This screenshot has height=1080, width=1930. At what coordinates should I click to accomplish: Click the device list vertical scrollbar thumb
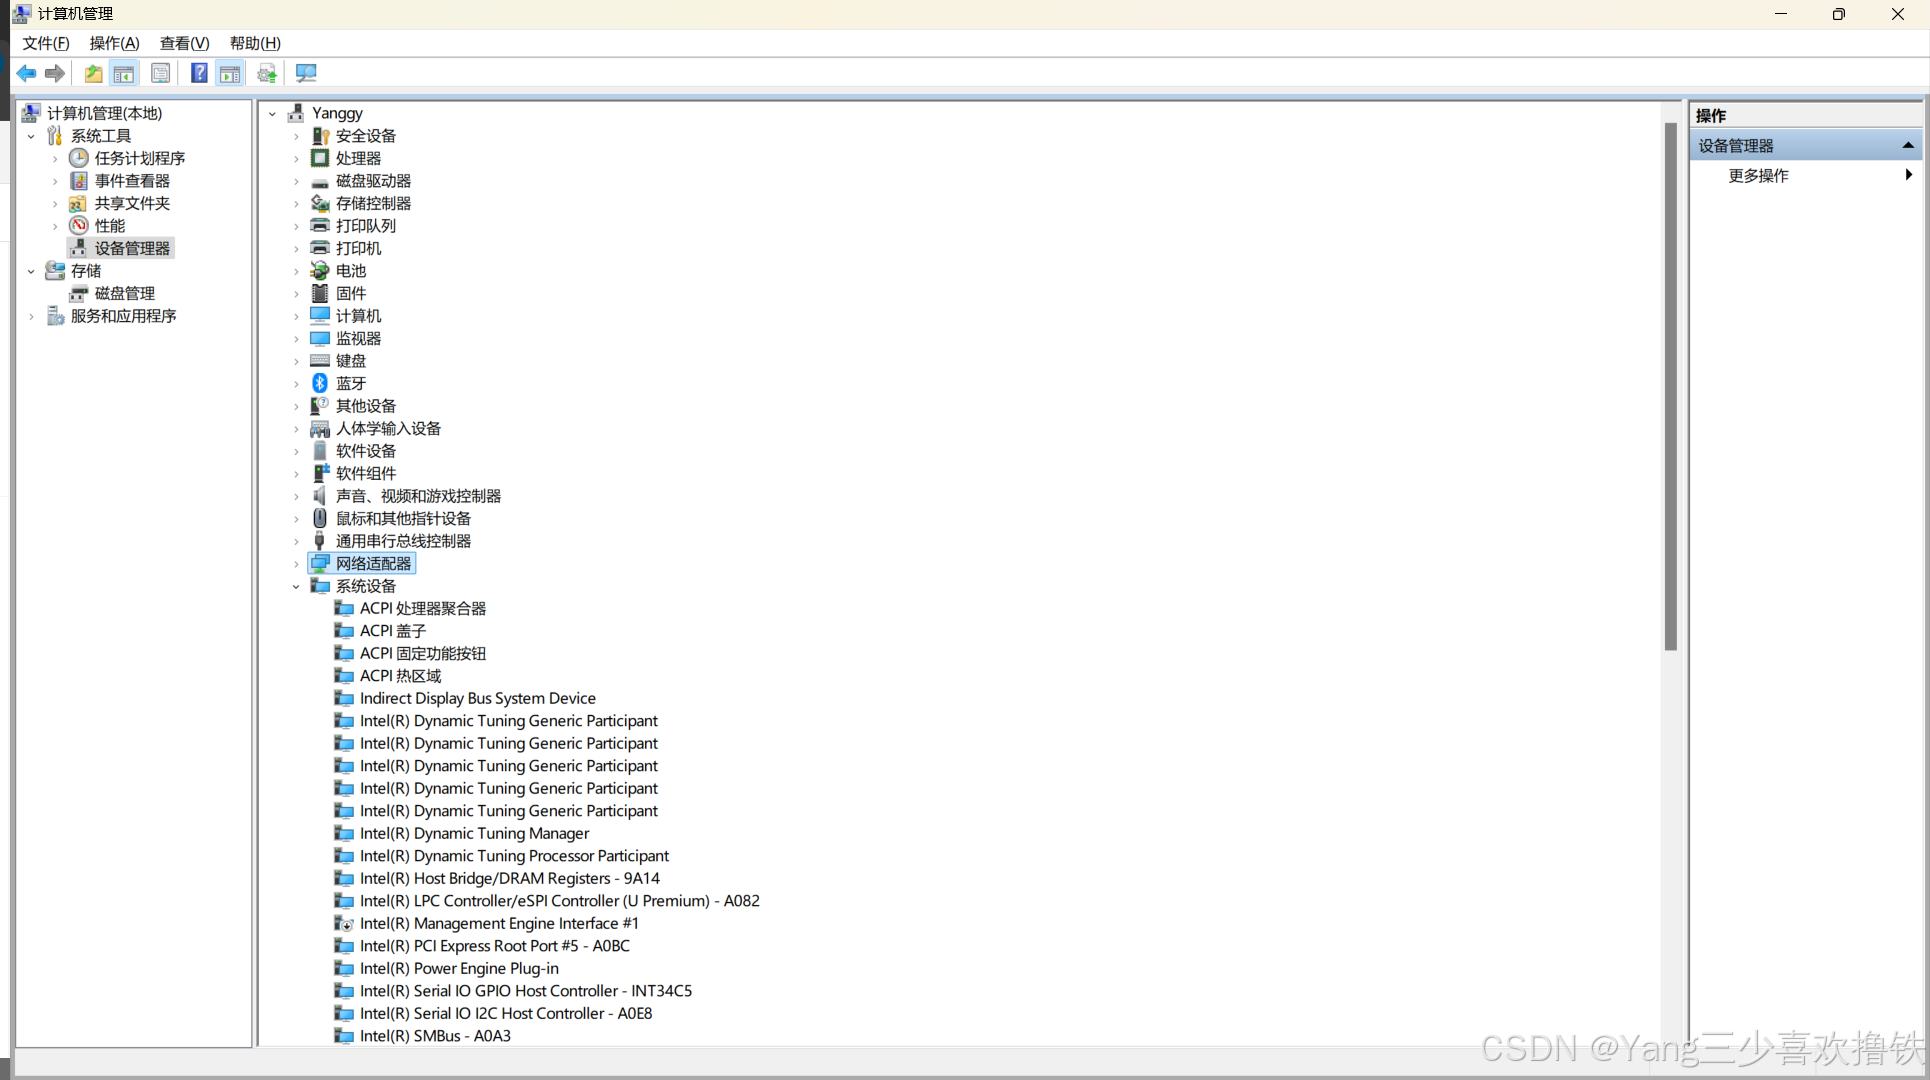(x=1670, y=385)
